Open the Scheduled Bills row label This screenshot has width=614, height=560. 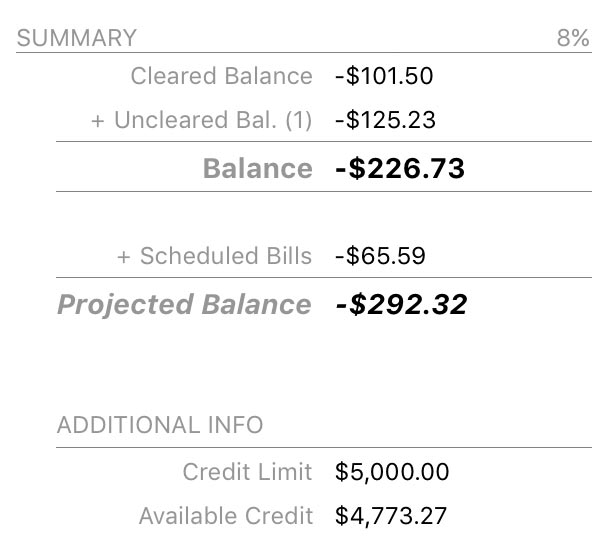click(225, 255)
